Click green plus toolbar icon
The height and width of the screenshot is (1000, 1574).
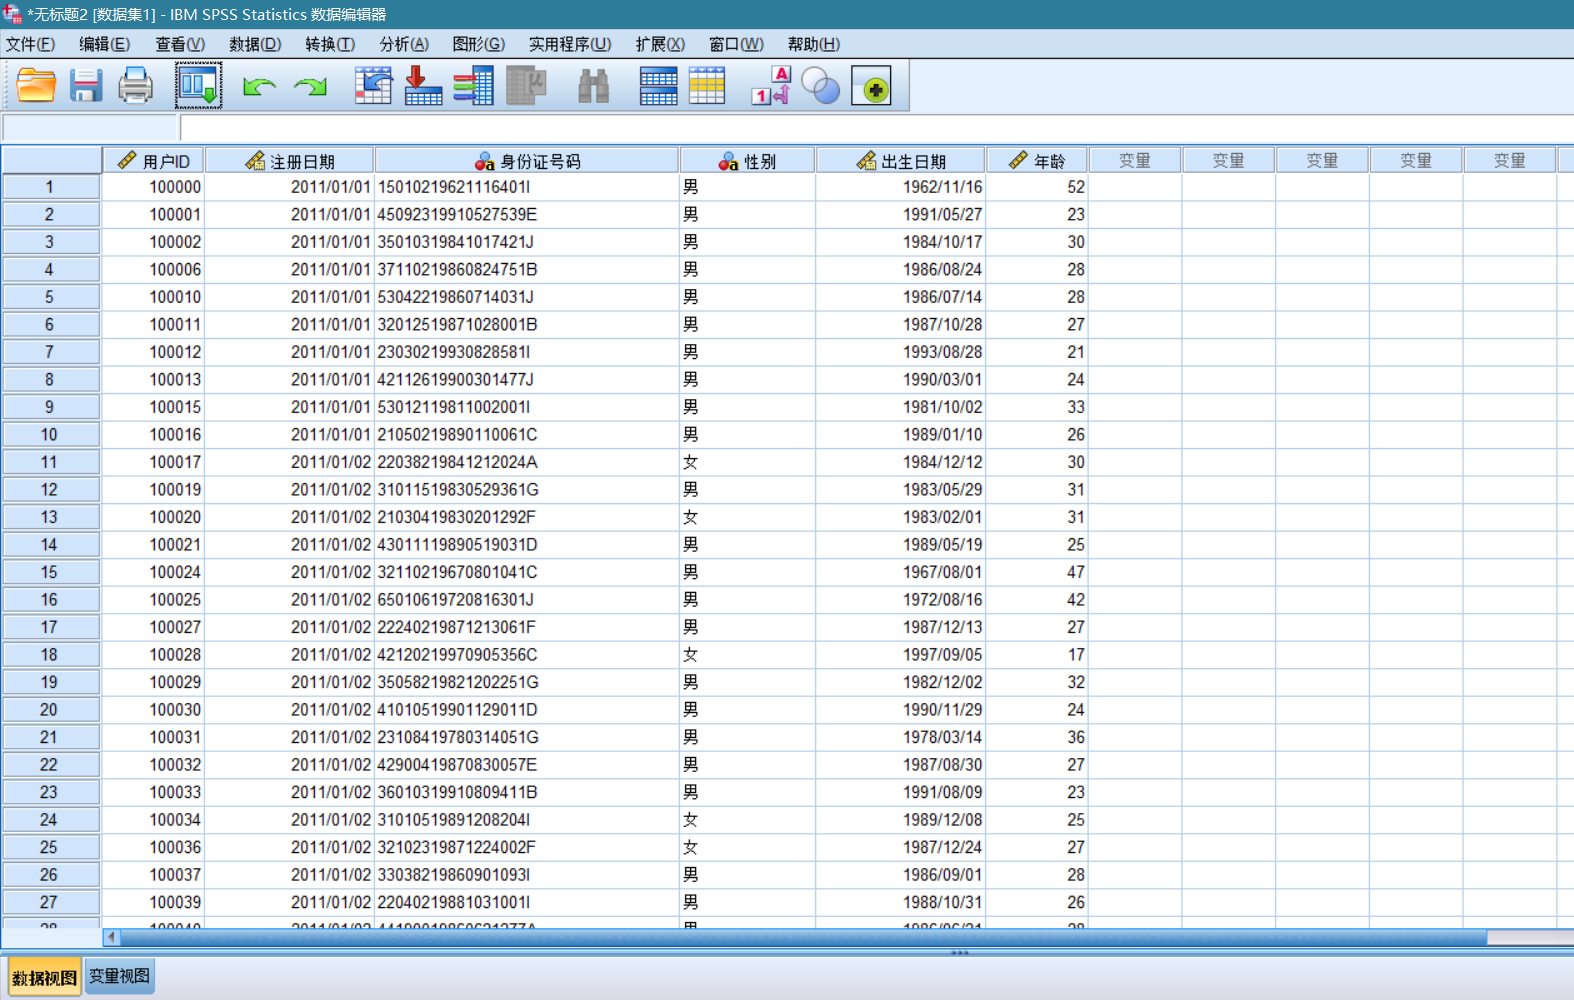point(872,87)
